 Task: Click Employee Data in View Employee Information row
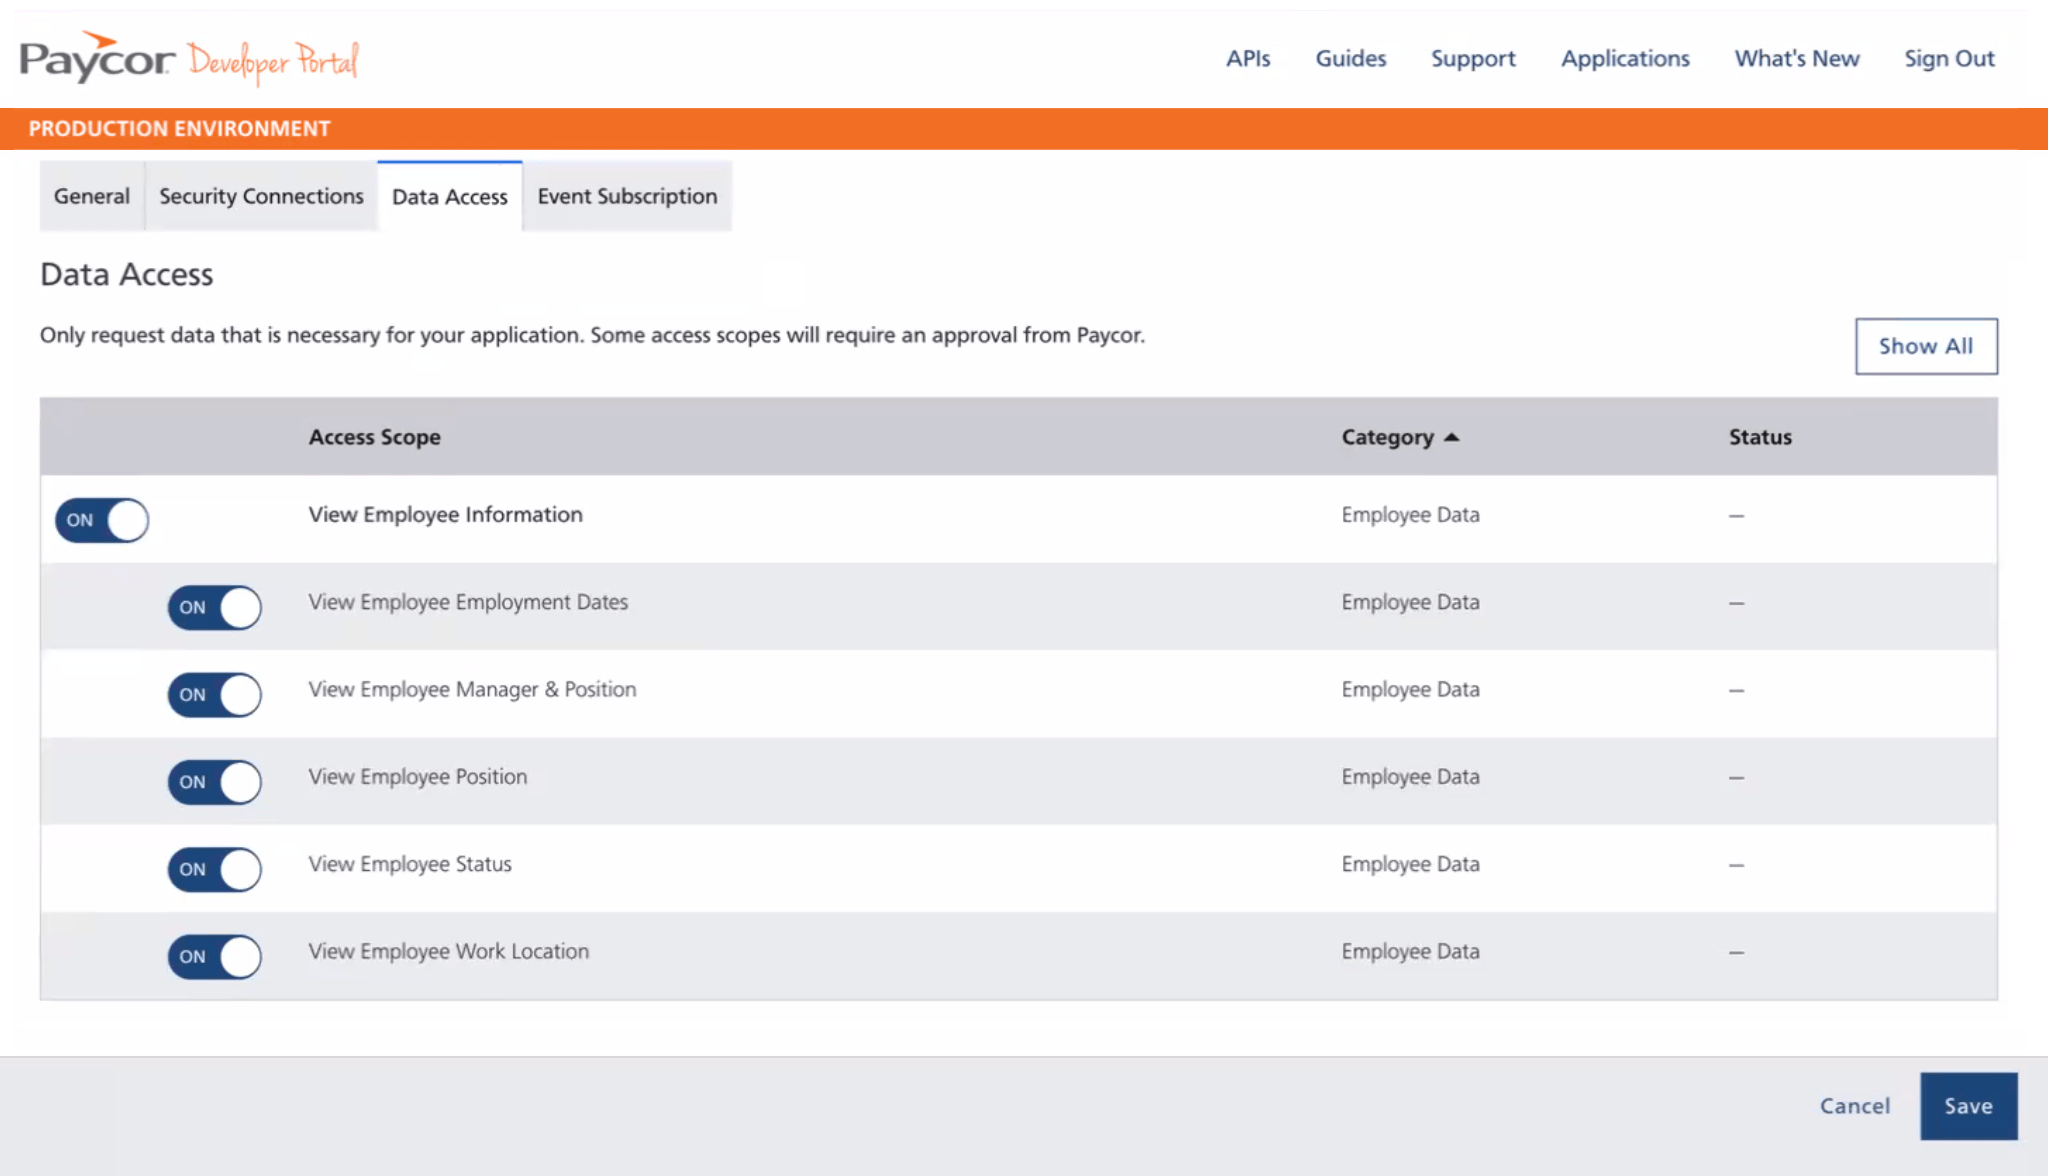tap(1410, 514)
